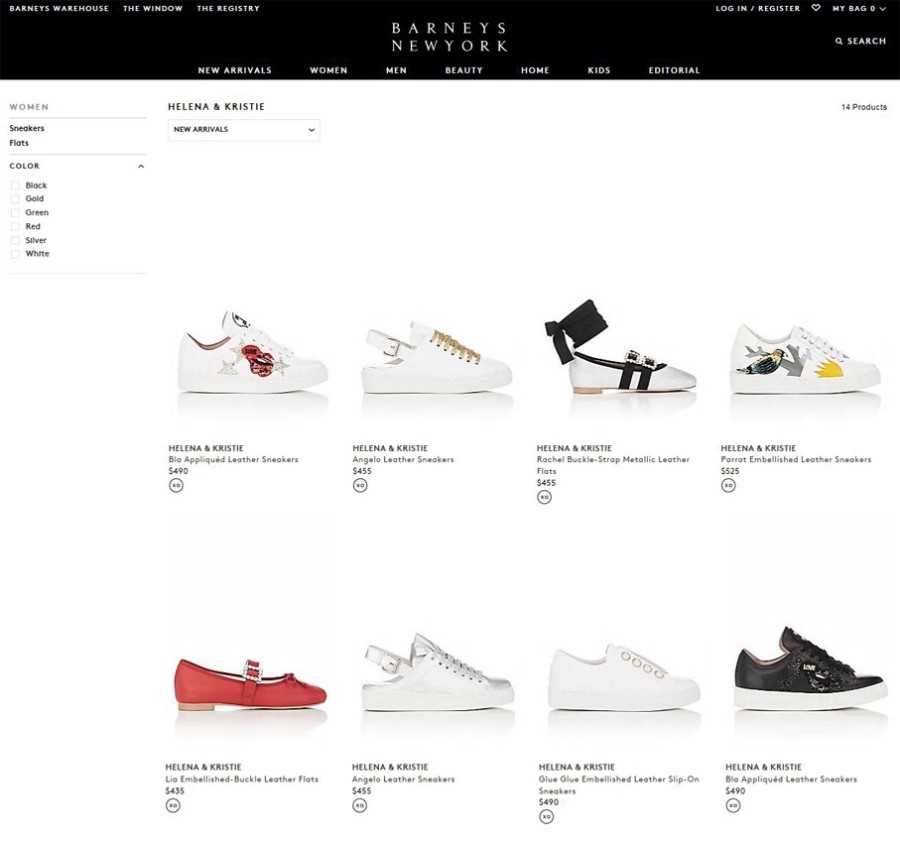Click XO badge under Parrot Embellished Sneakers
This screenshot has height=843, width=900.
[x=728, y=485]
